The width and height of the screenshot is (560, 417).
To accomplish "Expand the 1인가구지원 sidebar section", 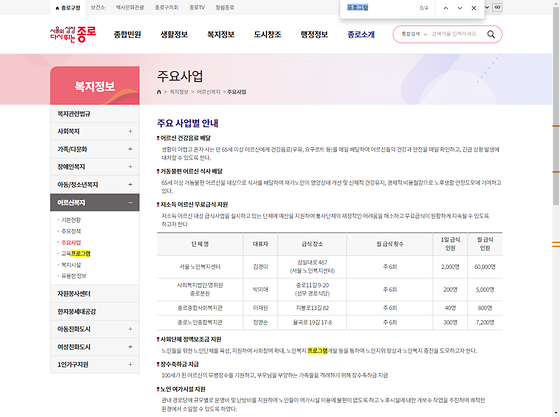I will (130, 365).
